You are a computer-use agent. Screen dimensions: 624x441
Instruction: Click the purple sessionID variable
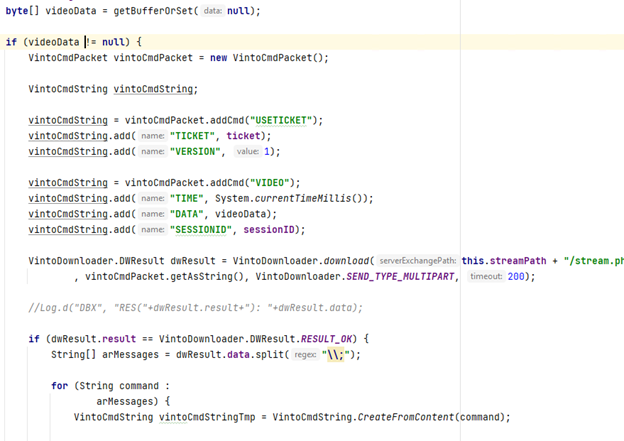269,230
